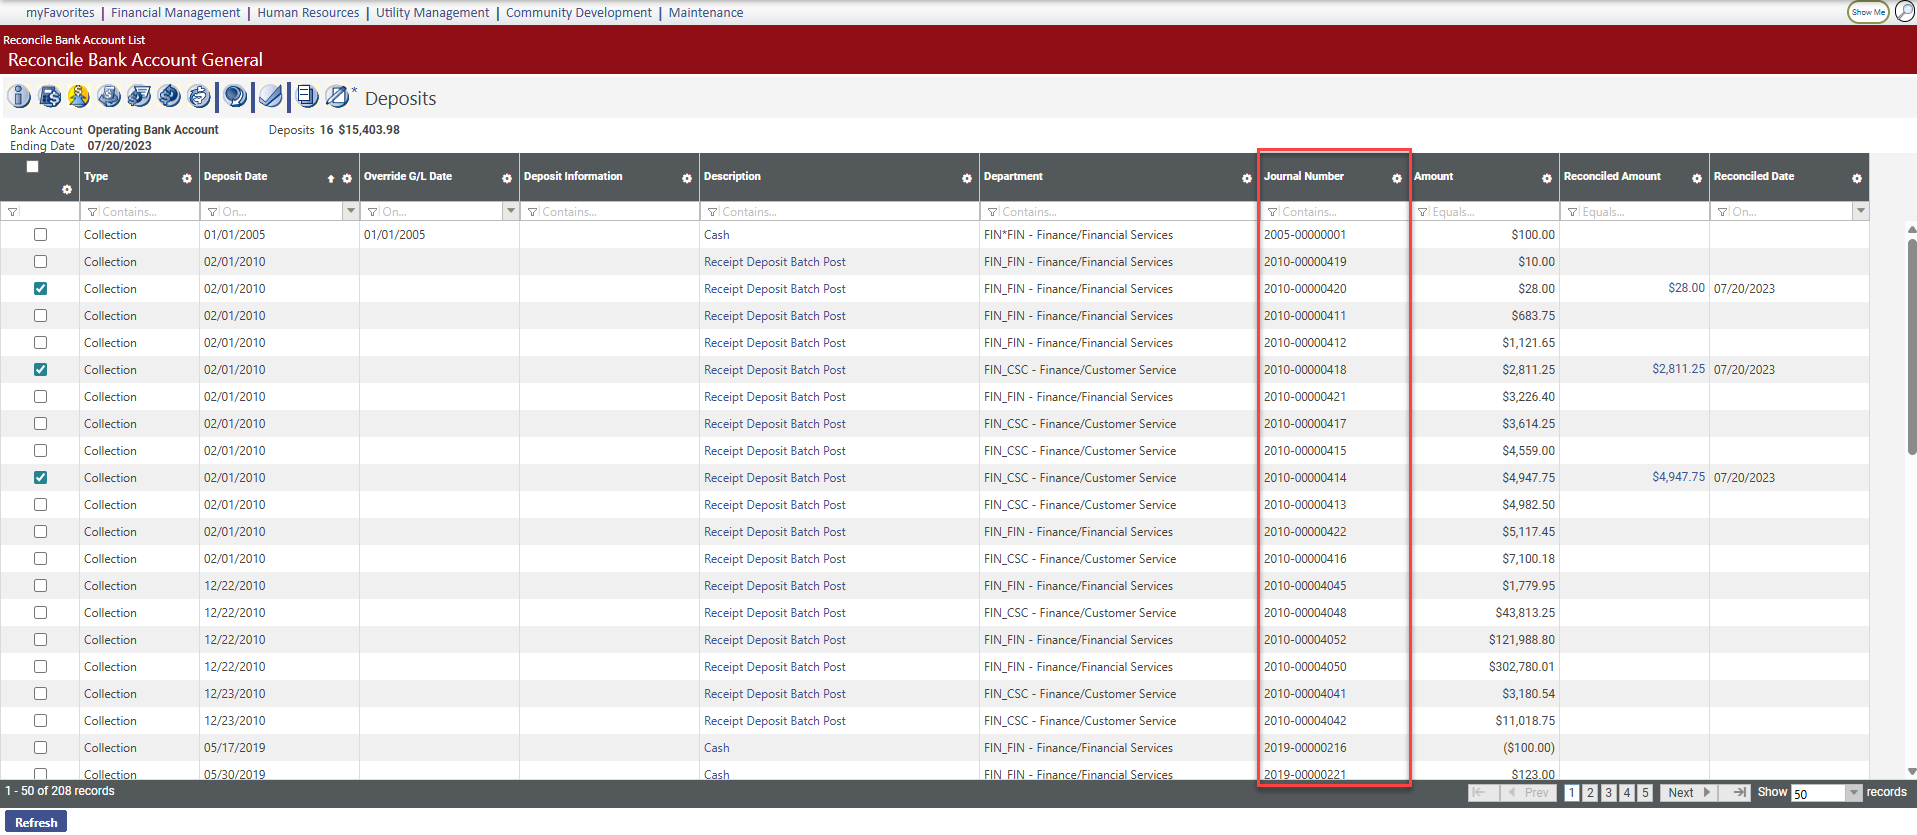1917x835 pixels.
Task: Uncheck the $28.00 deposit row checkbox
Action: tap(40, 289)
